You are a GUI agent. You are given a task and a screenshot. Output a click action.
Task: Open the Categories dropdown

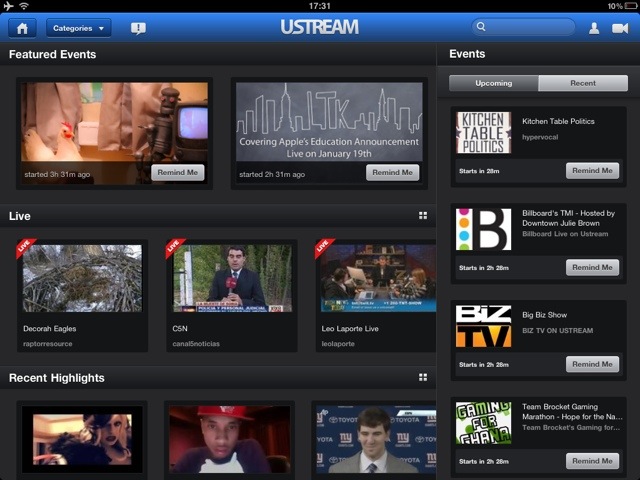(78, 28)
